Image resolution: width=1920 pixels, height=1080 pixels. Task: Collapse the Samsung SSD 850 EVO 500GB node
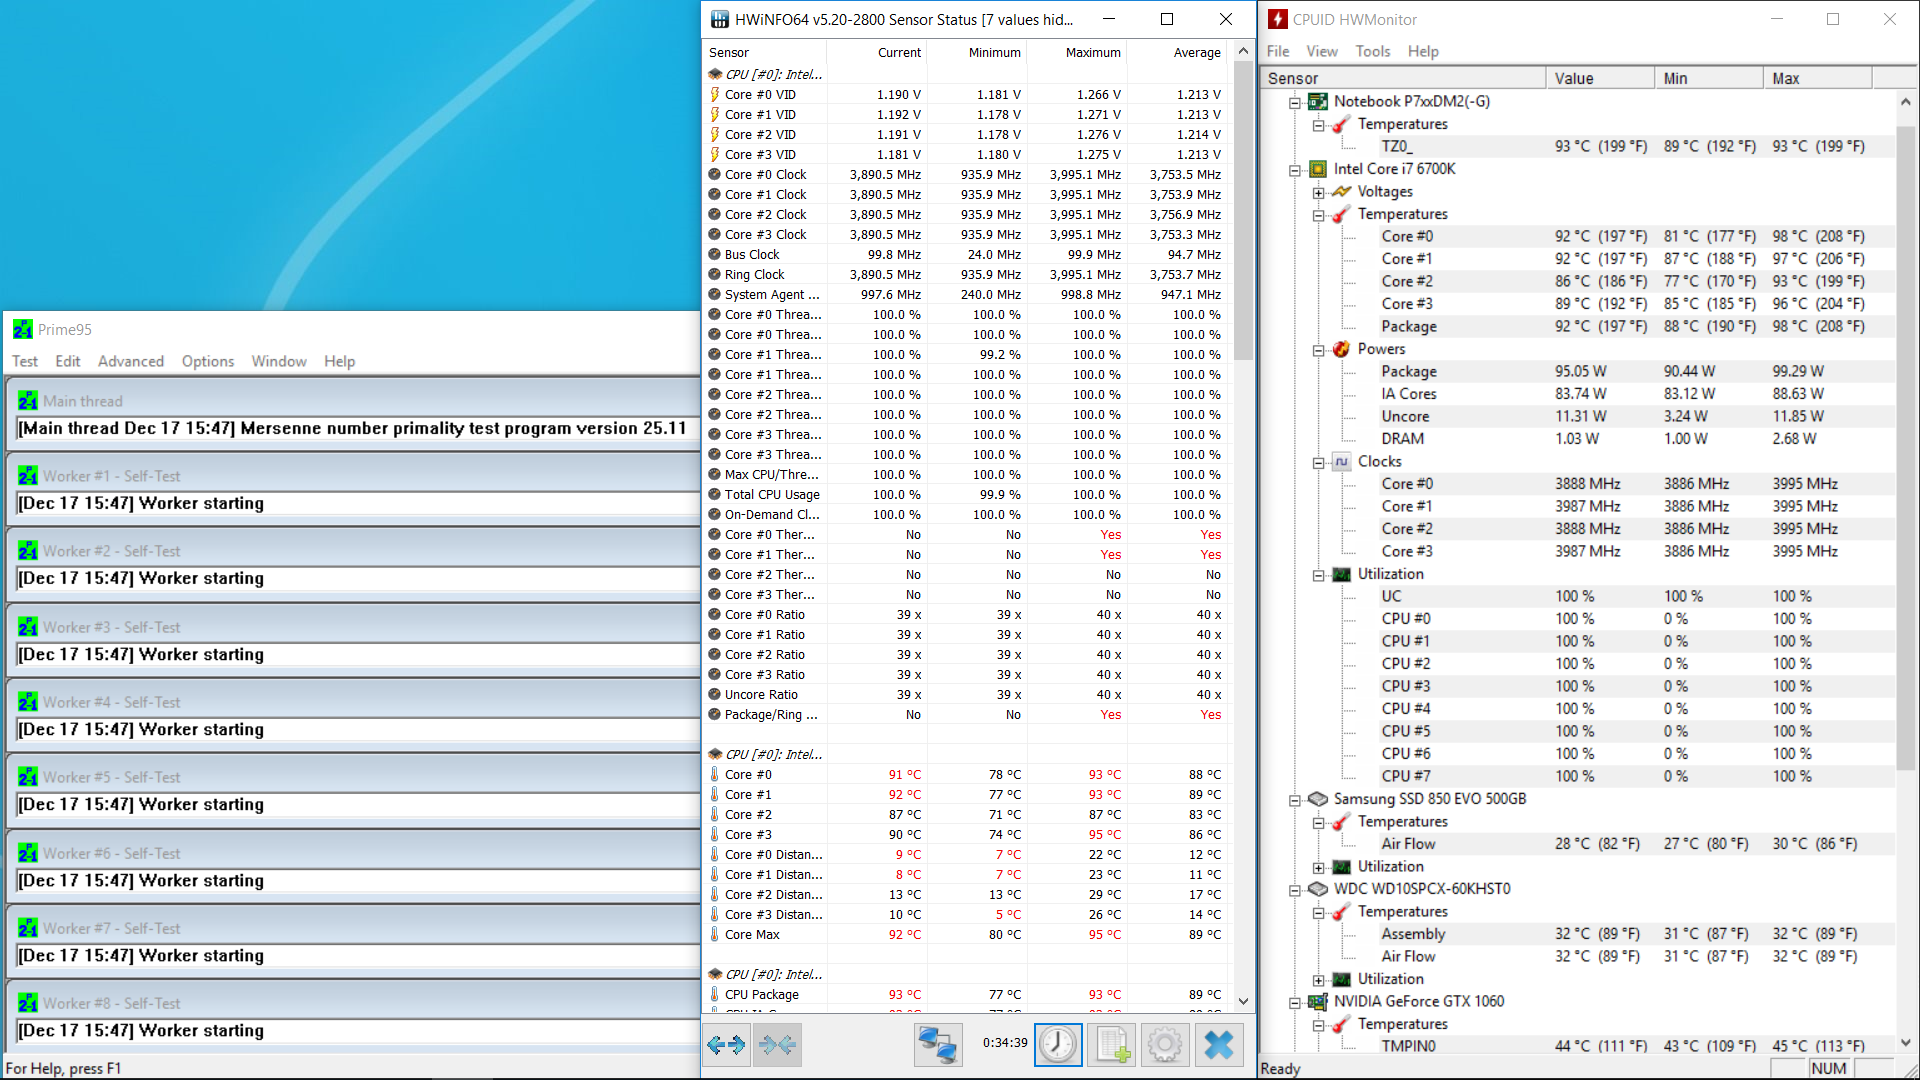point(1294,800)
